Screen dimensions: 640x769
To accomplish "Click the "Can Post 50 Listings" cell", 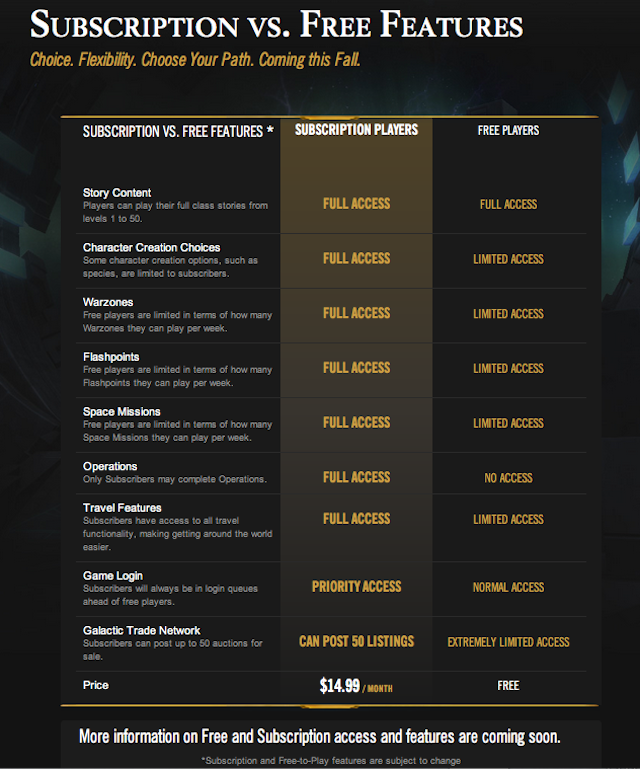I will pos(356,641).
